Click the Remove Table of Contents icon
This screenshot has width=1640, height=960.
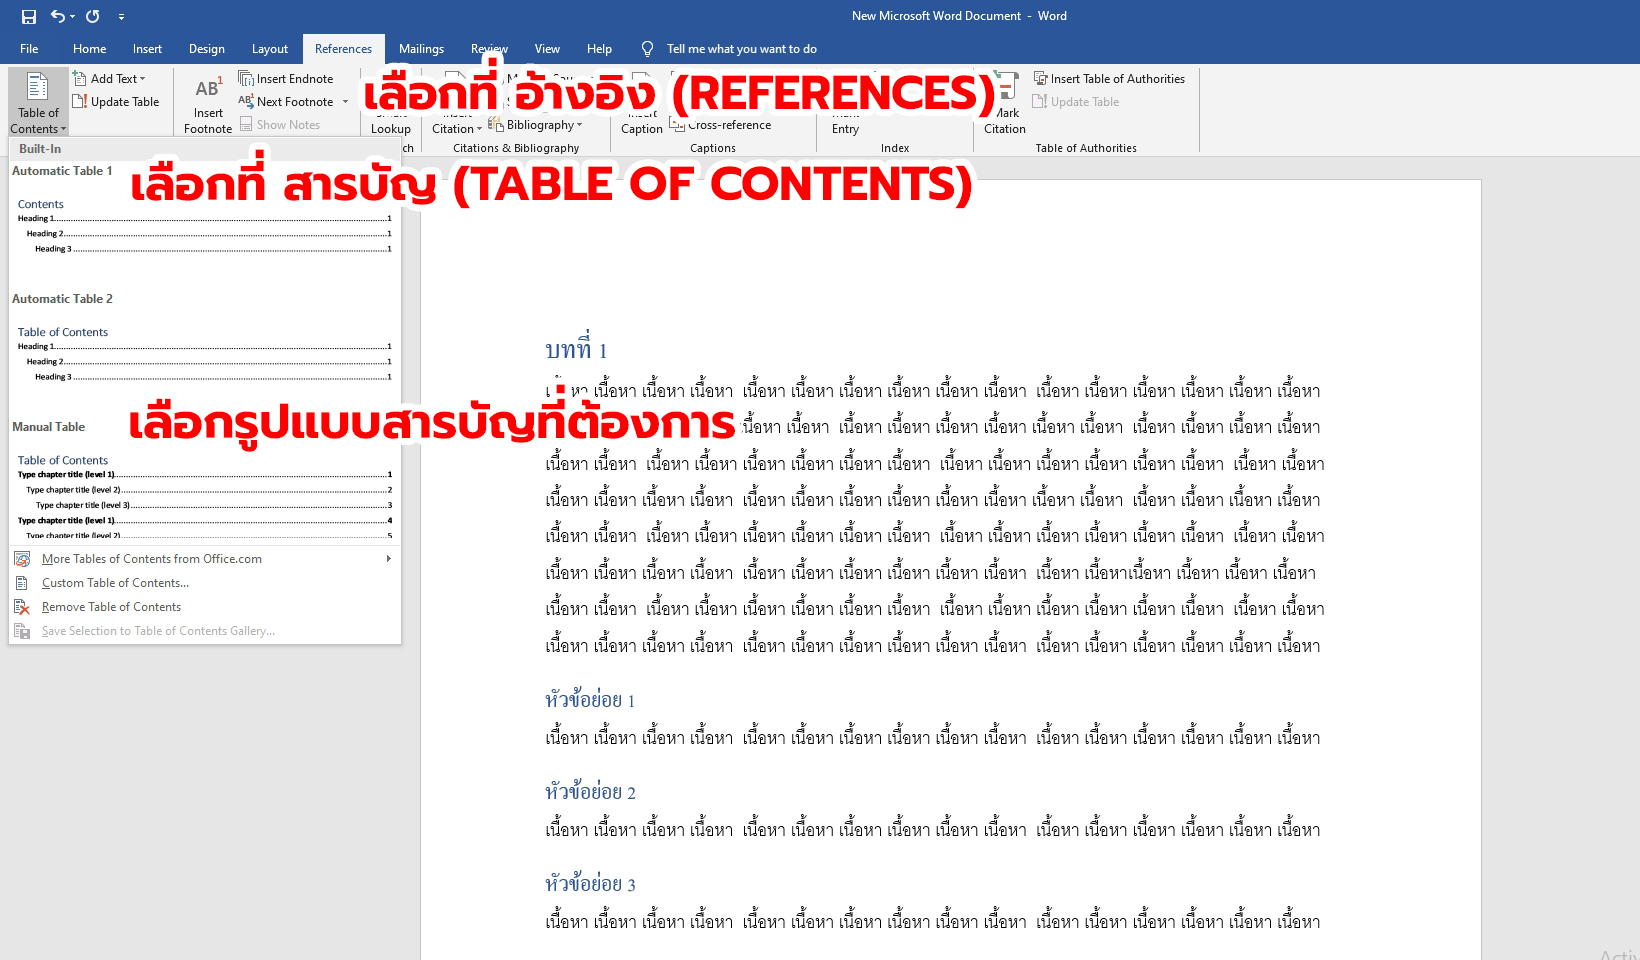22,607
